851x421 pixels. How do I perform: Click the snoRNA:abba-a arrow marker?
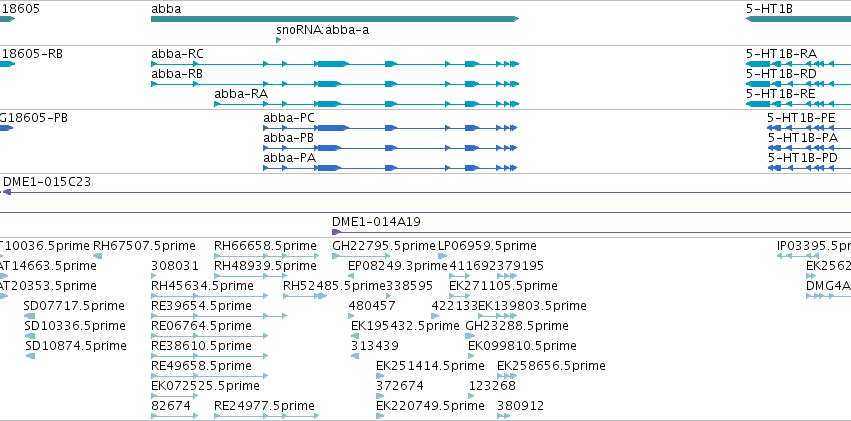click(278, 40)
